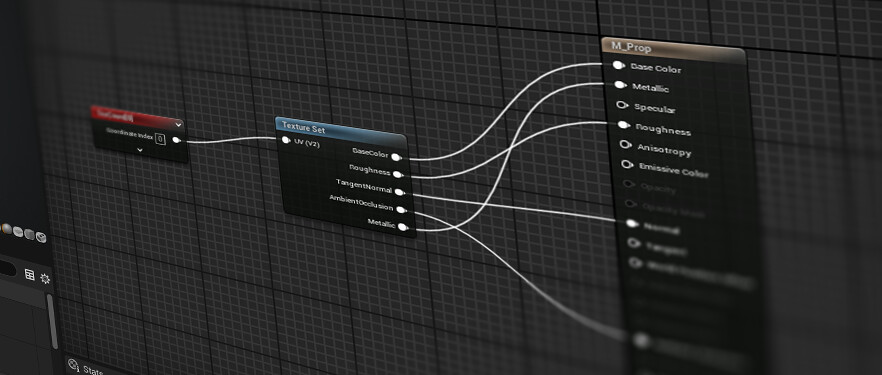Click M_Prop Base Color input pin
Viewport: 882px width, 375px height.
(x=618, y=66)
